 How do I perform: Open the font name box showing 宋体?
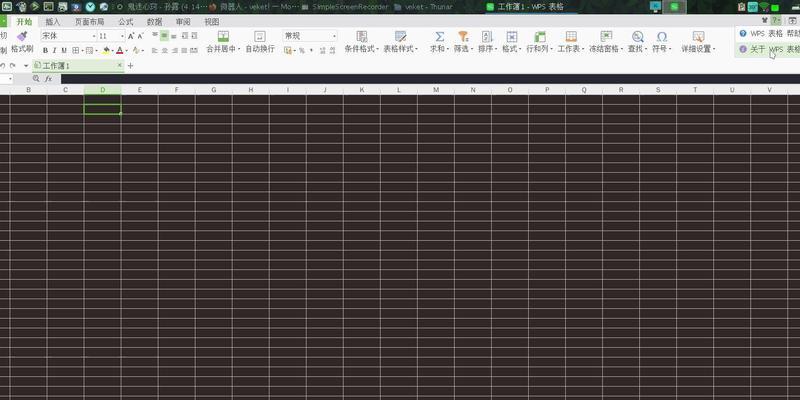tap(68, 36)
